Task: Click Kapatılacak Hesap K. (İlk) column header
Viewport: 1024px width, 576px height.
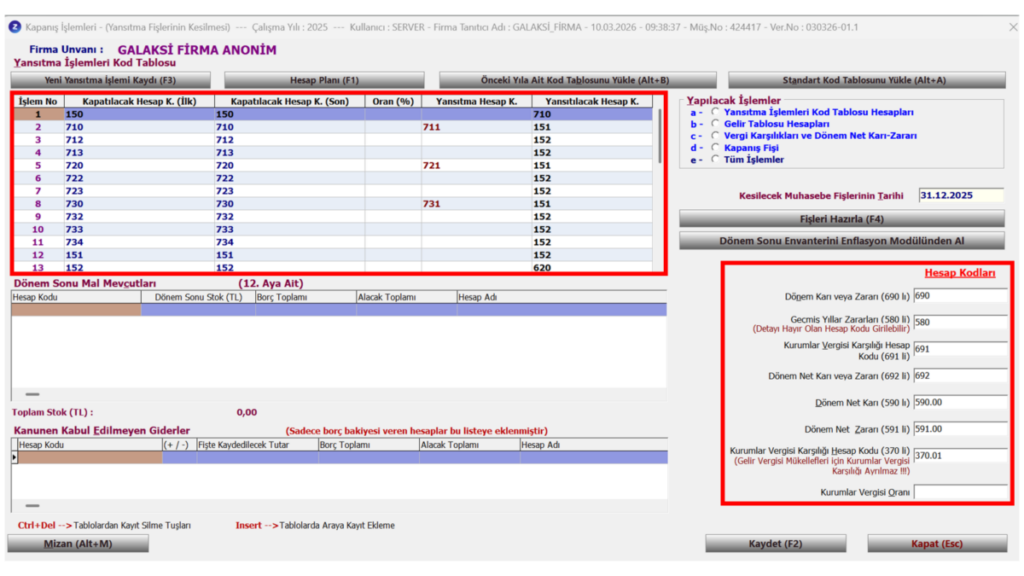Action: click(x=138, y=101)
